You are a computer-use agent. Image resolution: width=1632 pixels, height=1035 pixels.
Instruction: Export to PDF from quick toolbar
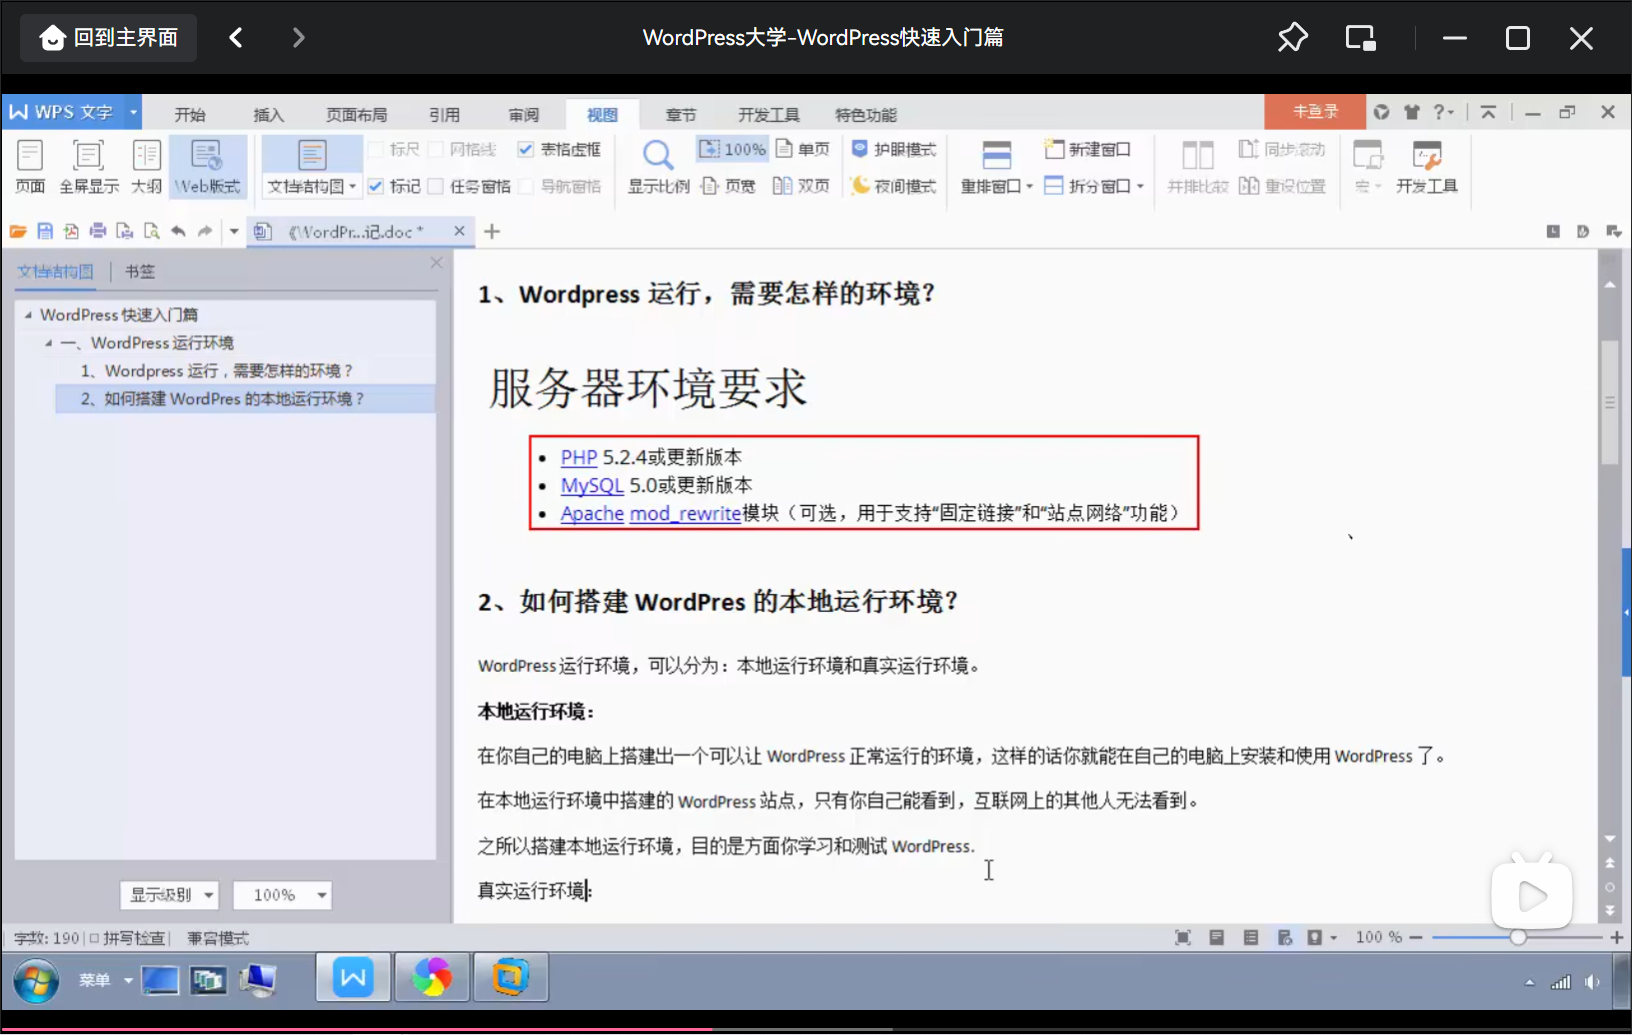point(71,231)
